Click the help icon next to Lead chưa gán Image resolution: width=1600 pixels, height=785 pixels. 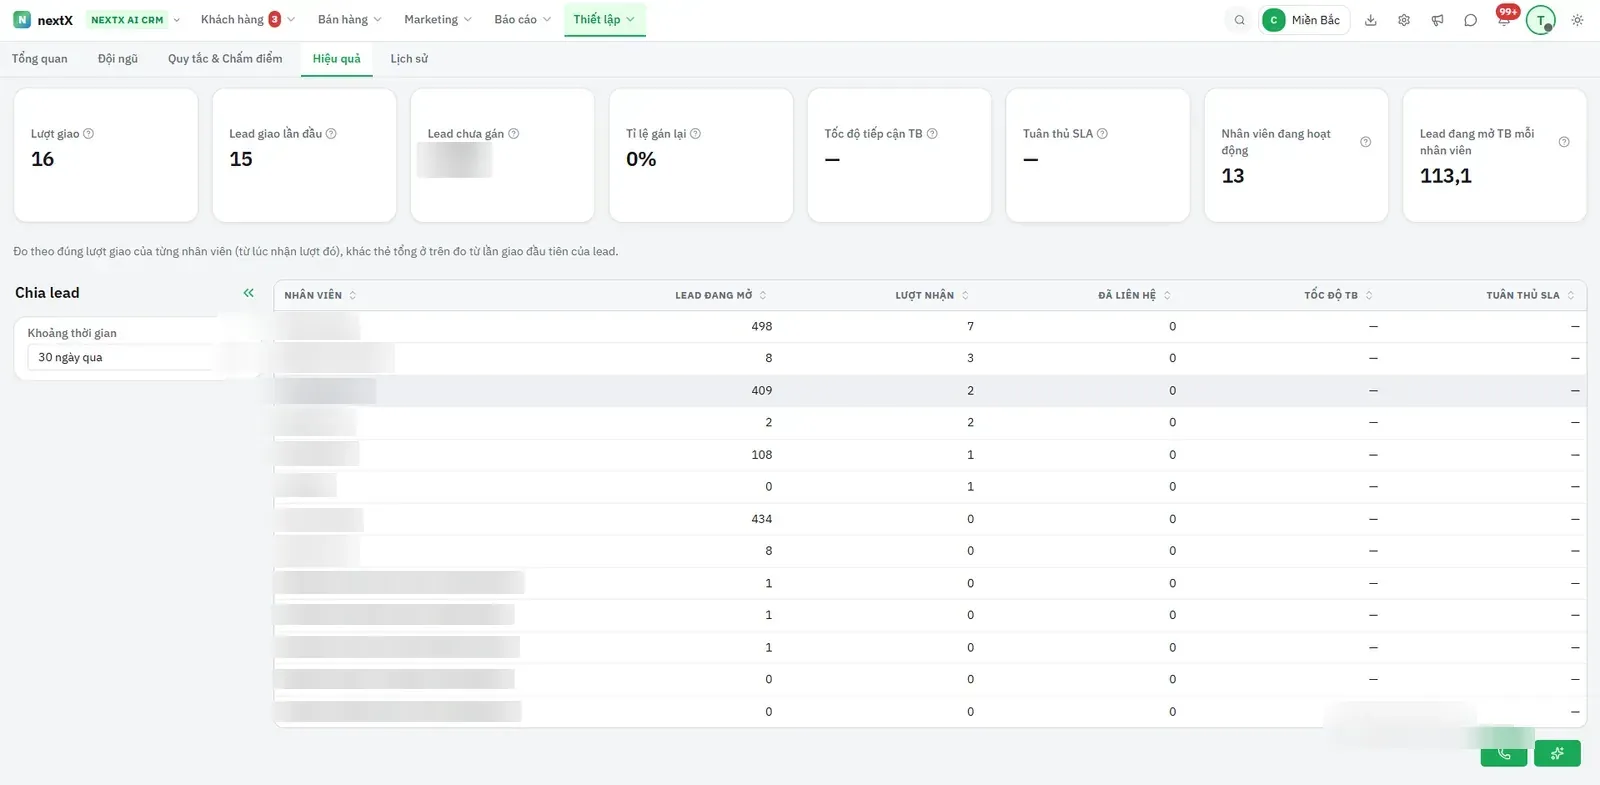pyautogui.click(x=513, y=134)
